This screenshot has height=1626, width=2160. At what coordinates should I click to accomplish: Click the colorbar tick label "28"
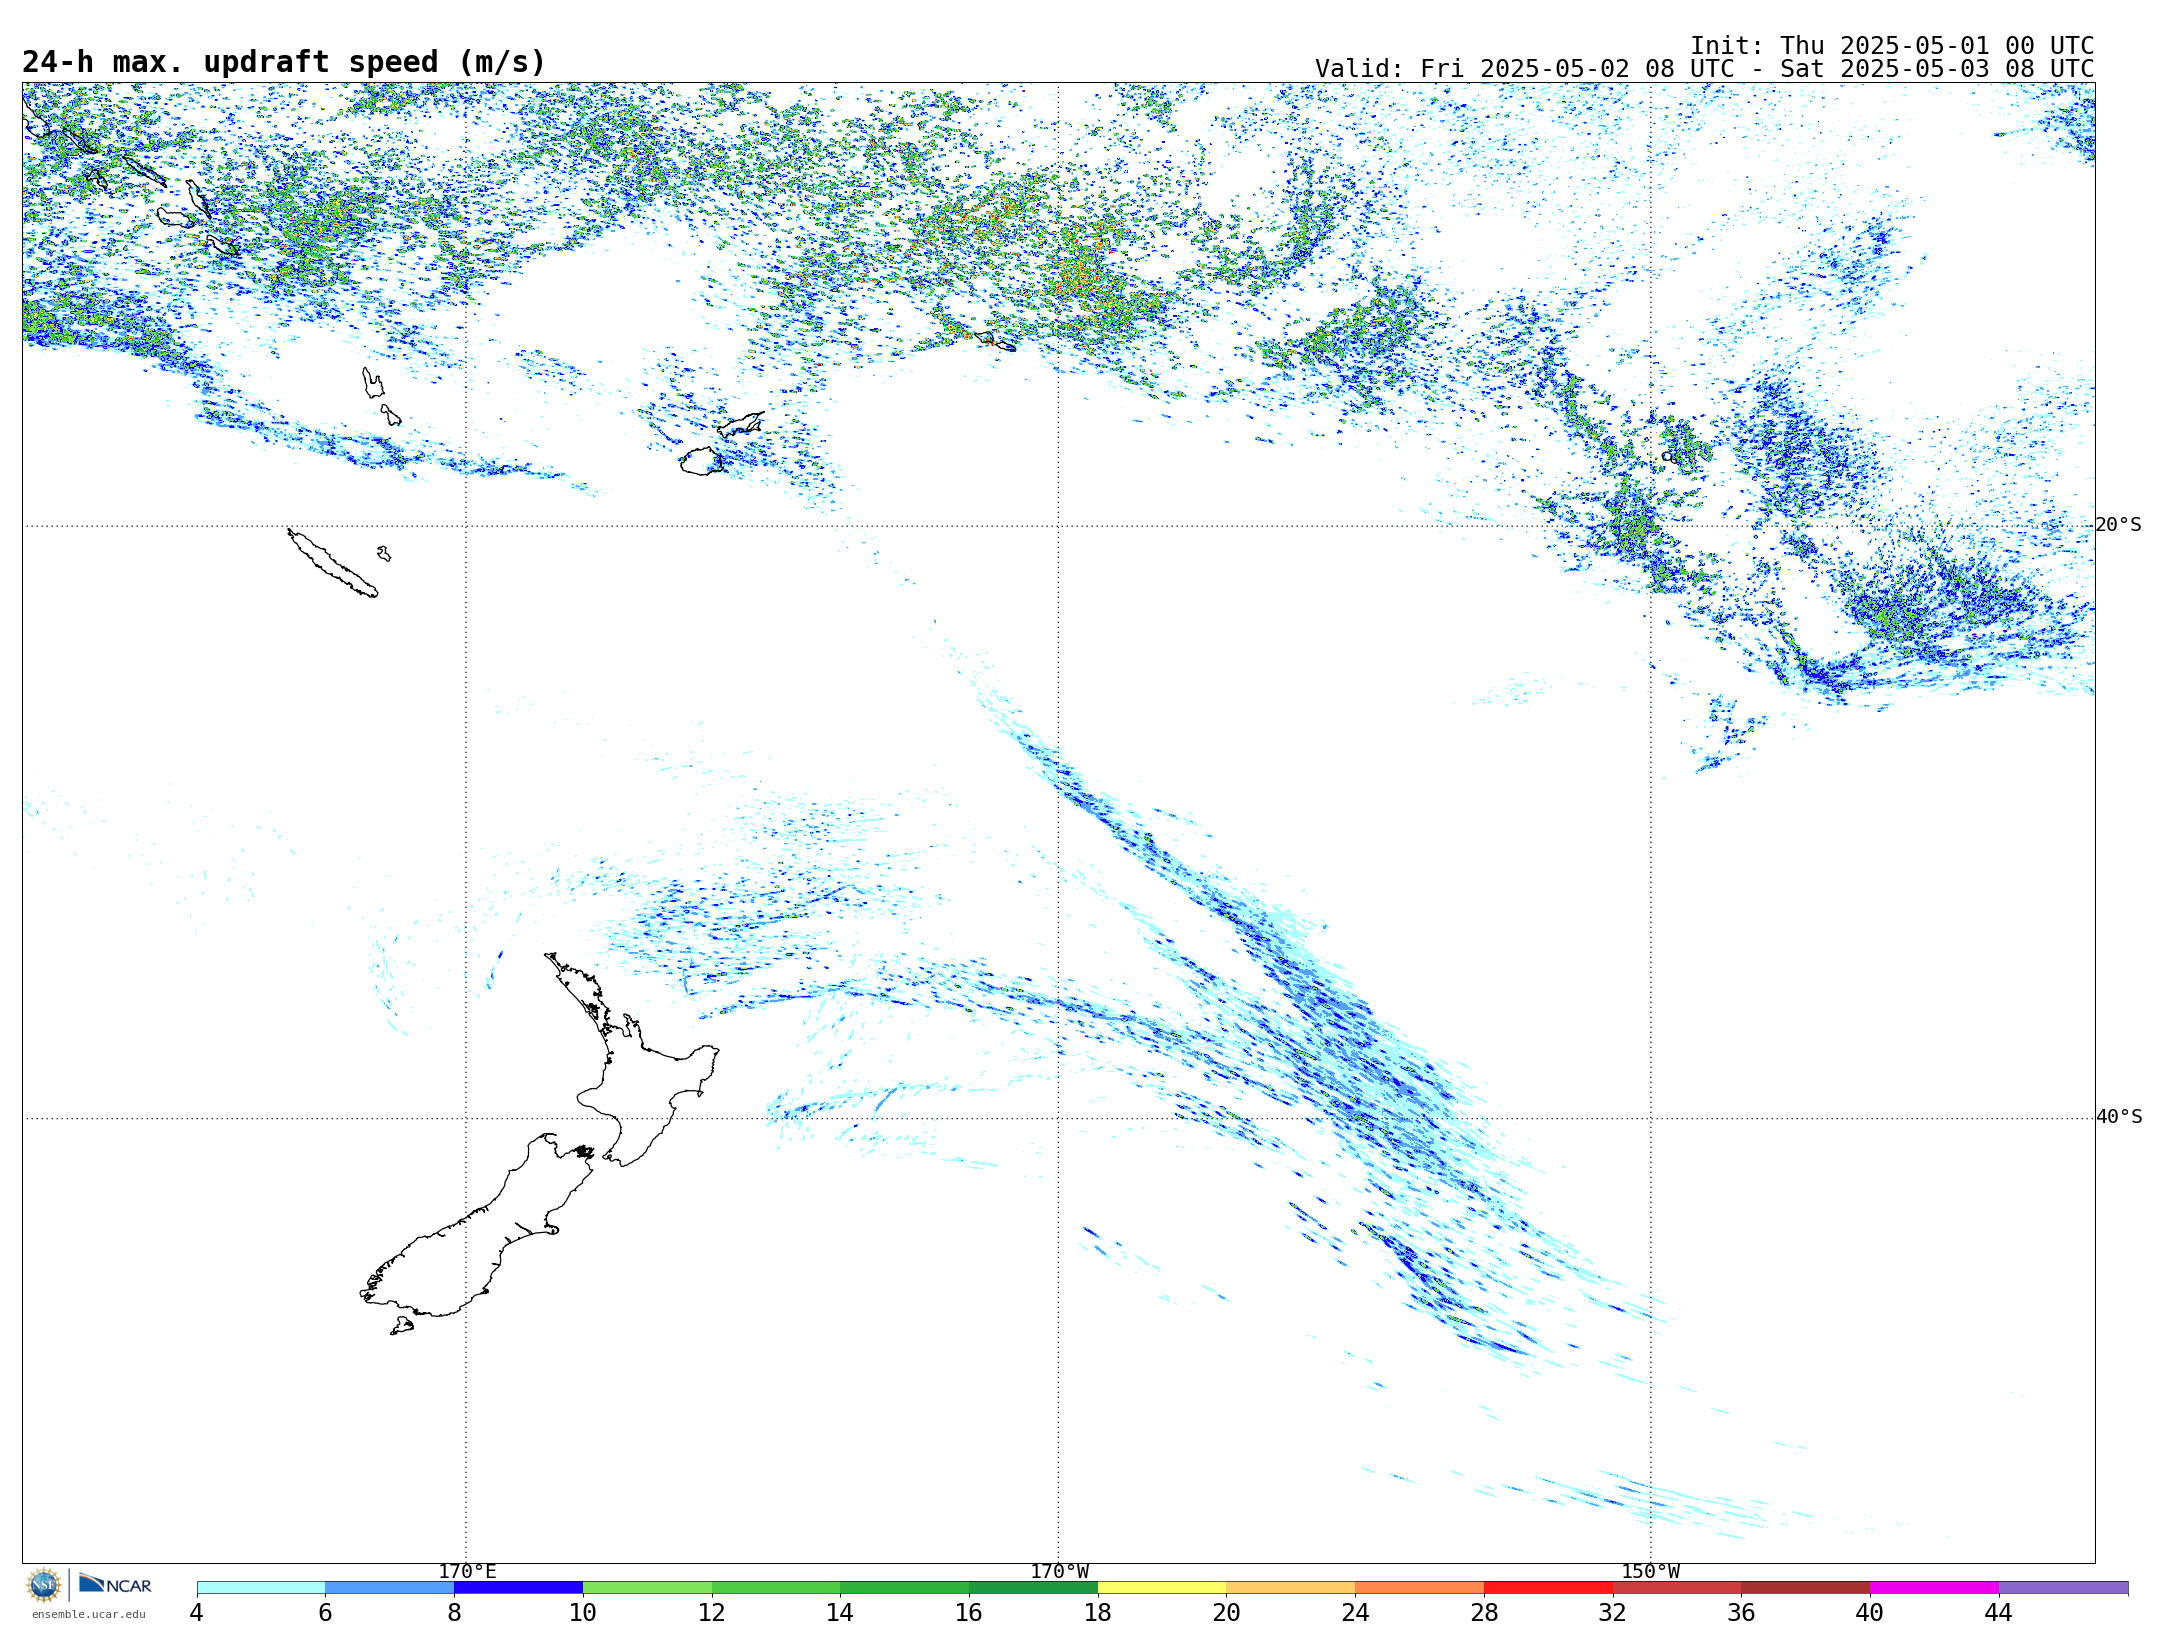click(1484, 1613)
